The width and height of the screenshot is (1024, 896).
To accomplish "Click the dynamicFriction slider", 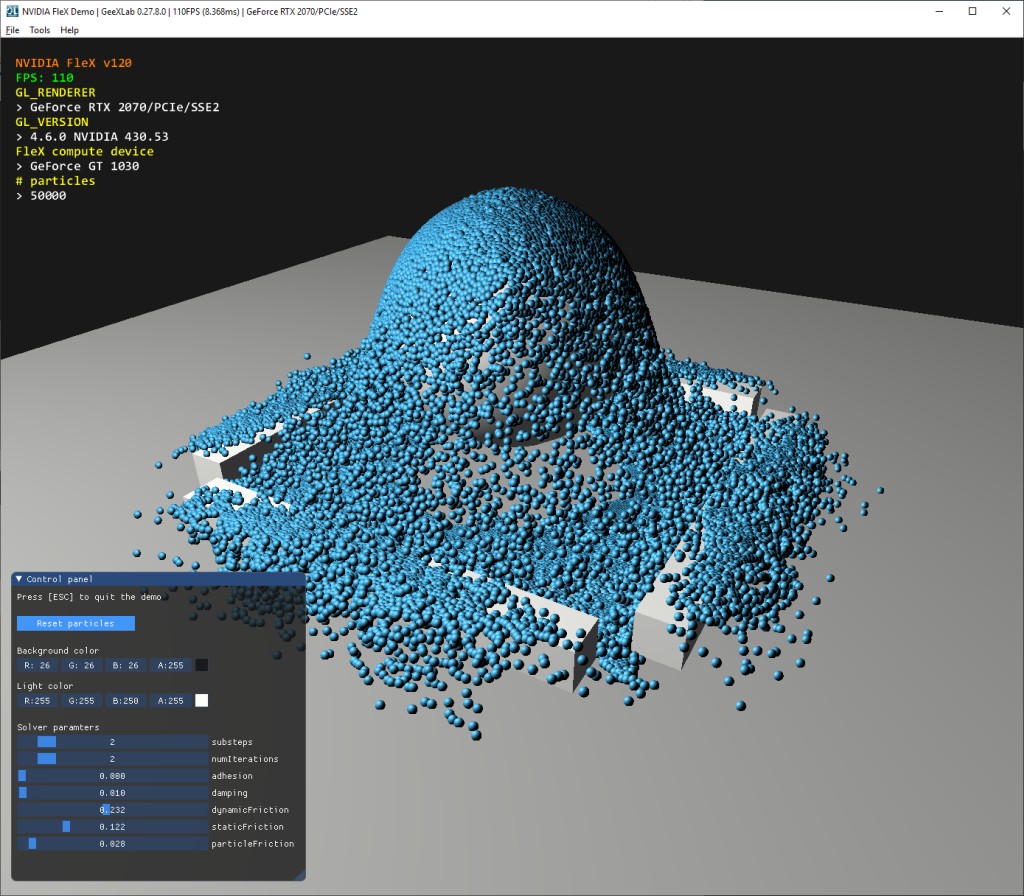I will point(112,810).
